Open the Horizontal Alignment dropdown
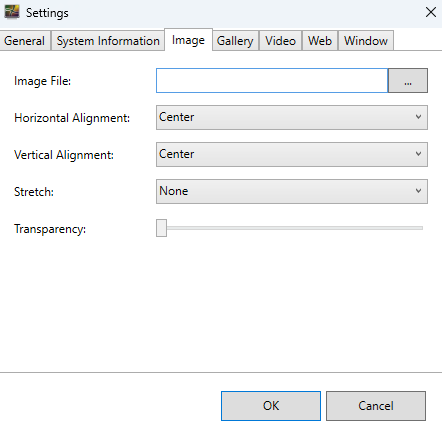 [292, 118]
